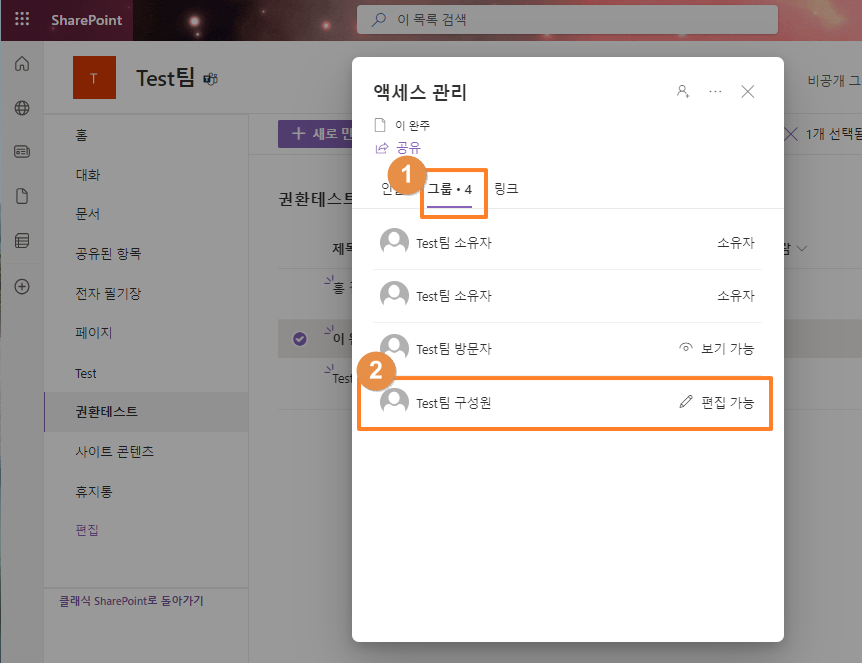This screenshot has height=663, width=862.
Task: Switch to the 링크 tab
Action: pos(506,189)
